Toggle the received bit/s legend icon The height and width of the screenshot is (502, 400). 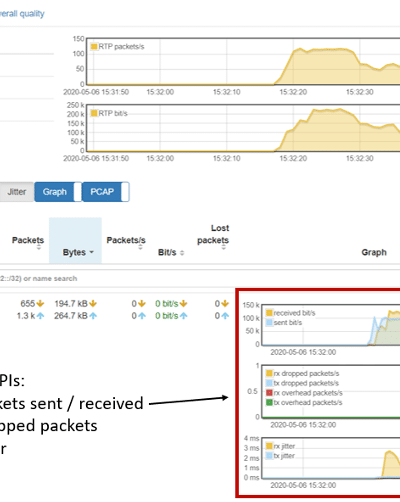(x=269, y=313)
